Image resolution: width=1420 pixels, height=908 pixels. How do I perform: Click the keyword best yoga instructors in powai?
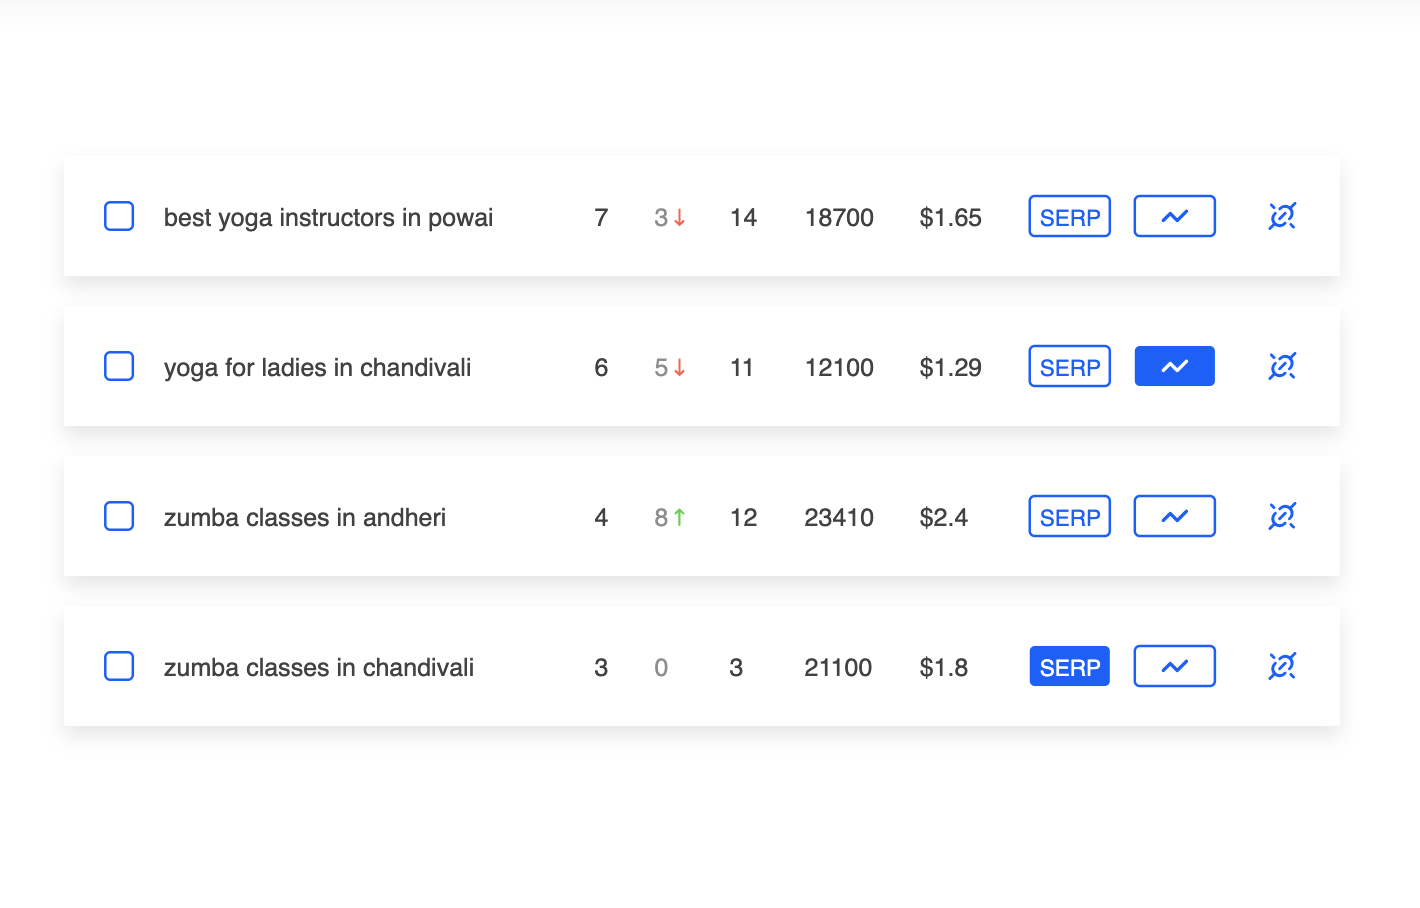coord(328,217)
